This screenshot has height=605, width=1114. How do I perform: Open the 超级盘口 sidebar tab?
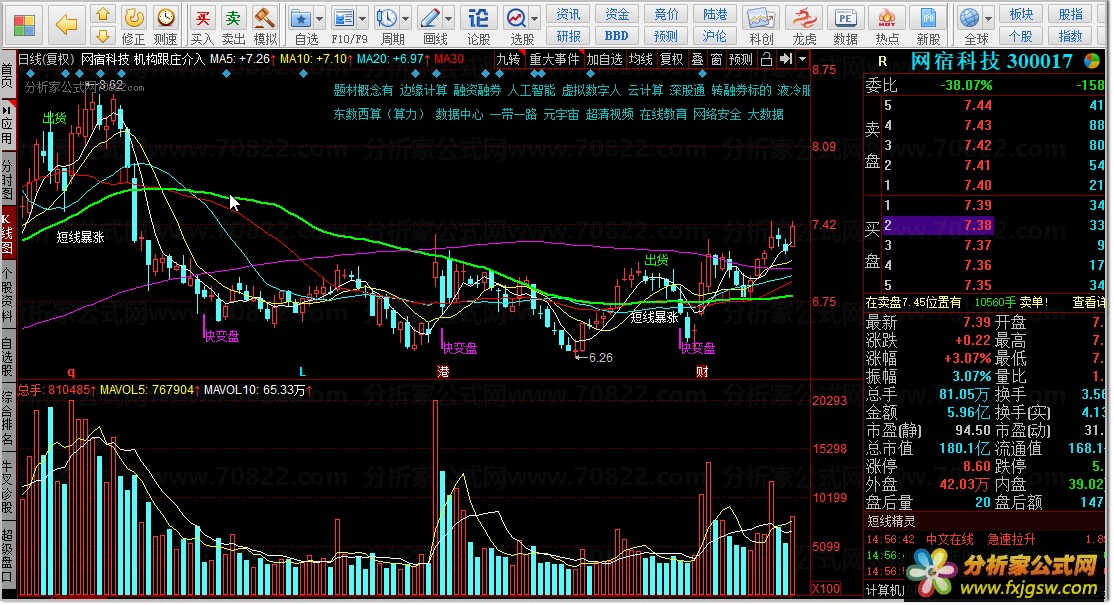click(x=7, y=555)
